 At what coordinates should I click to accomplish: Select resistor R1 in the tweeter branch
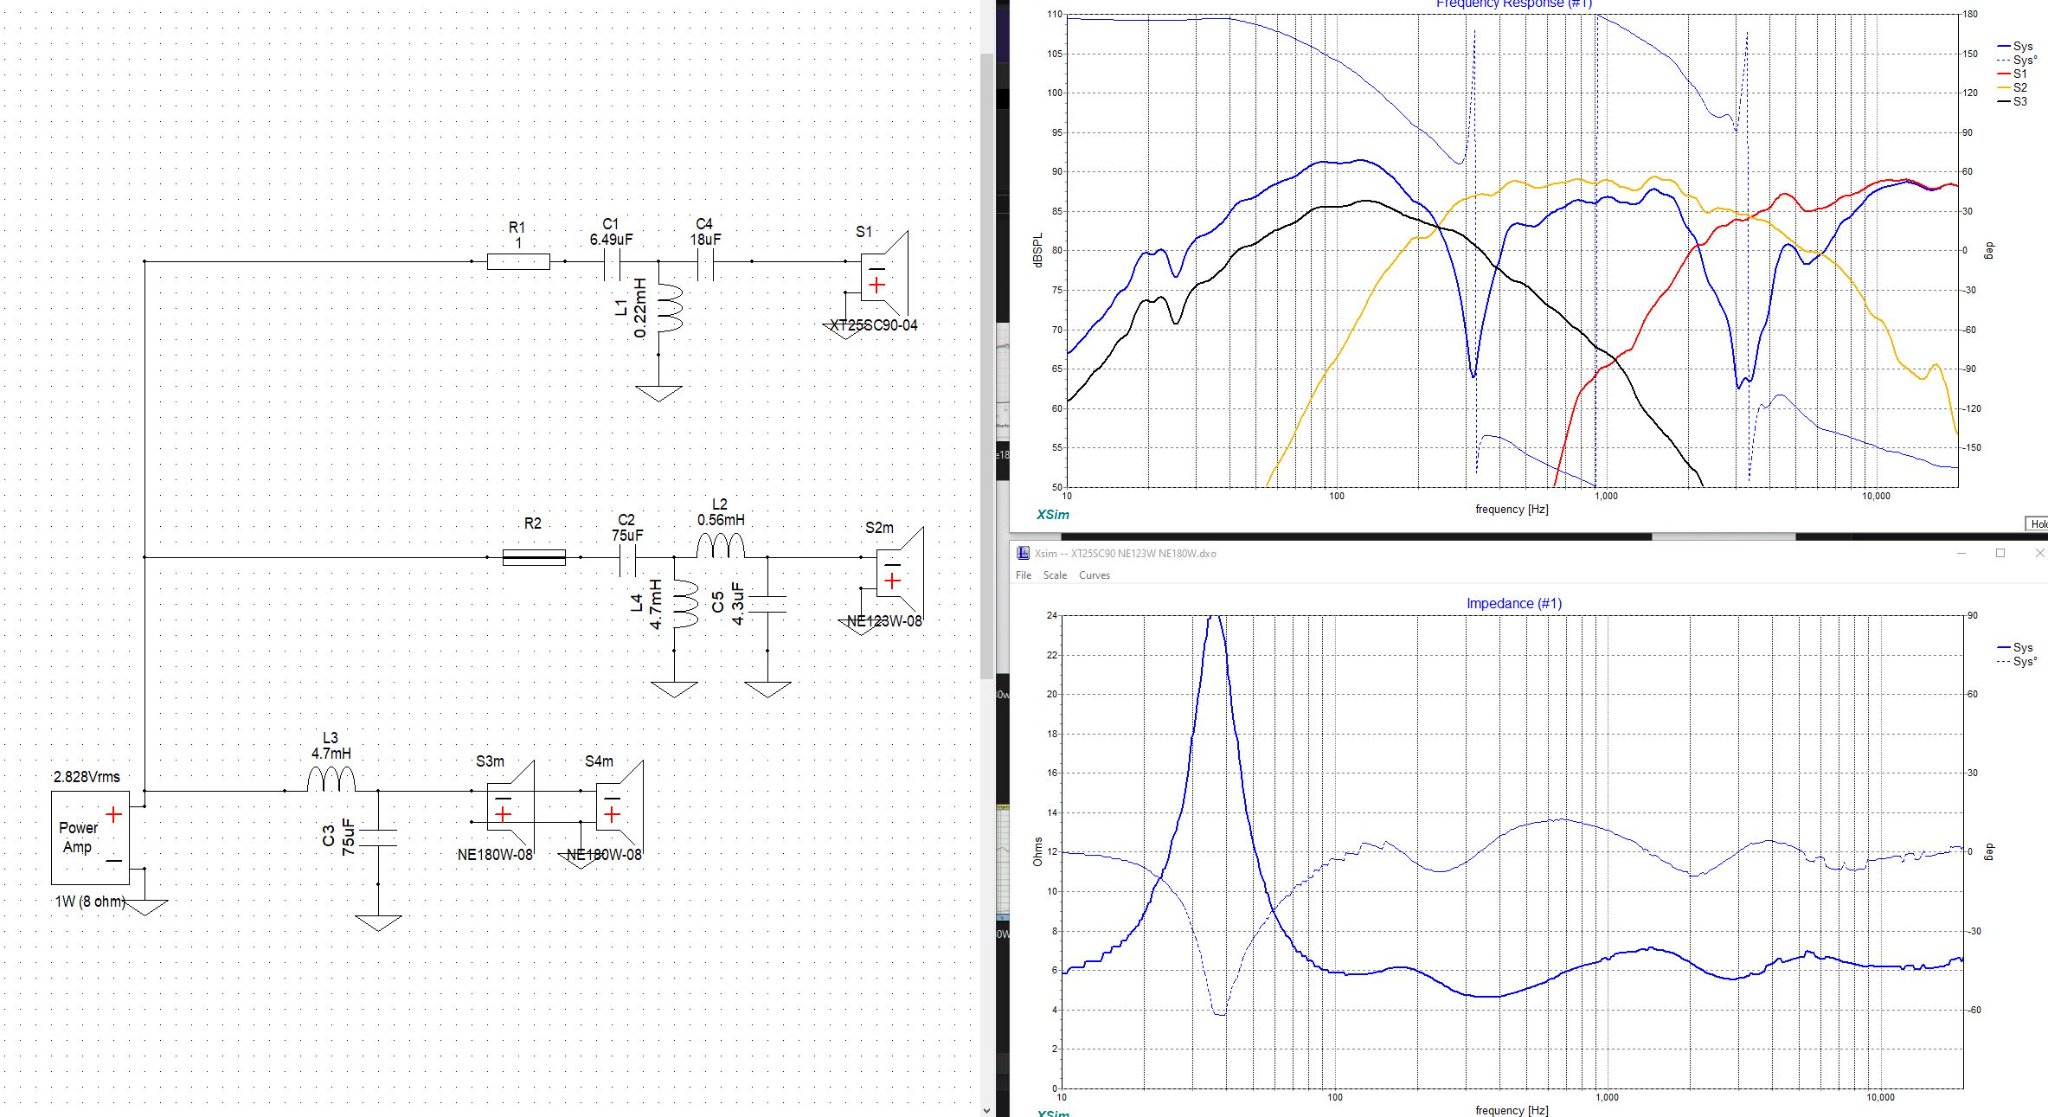[x=518, y=262]
